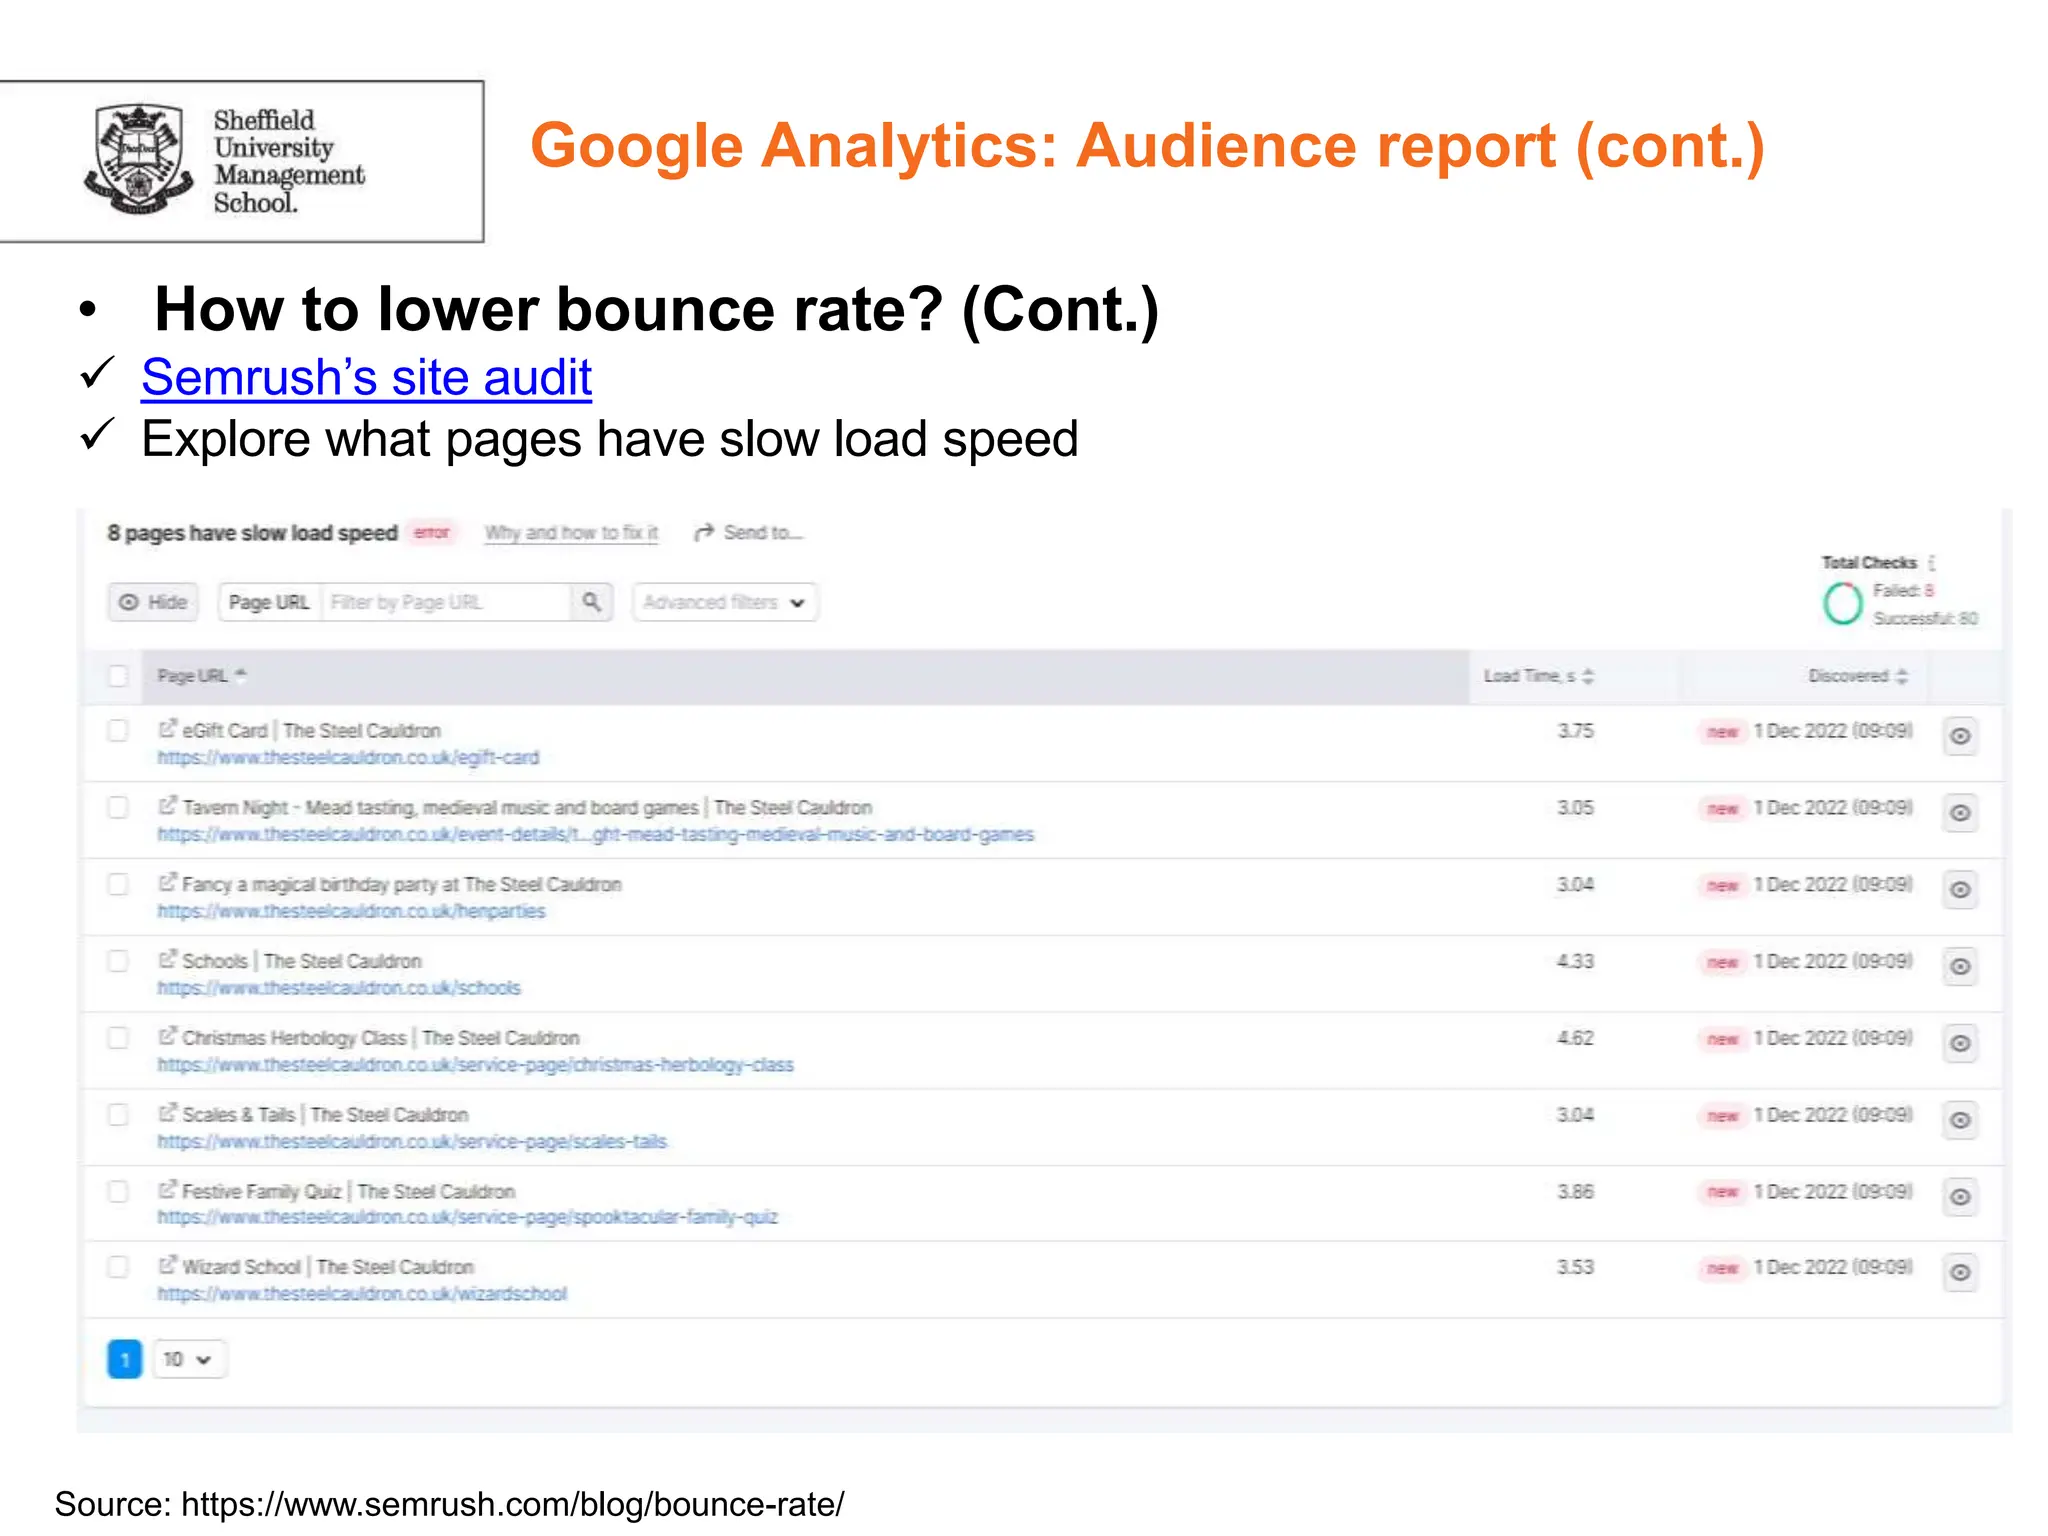Click the Total Checks progress ring
This screenshot has height=1536, width=2048.
coord(1842,603)
